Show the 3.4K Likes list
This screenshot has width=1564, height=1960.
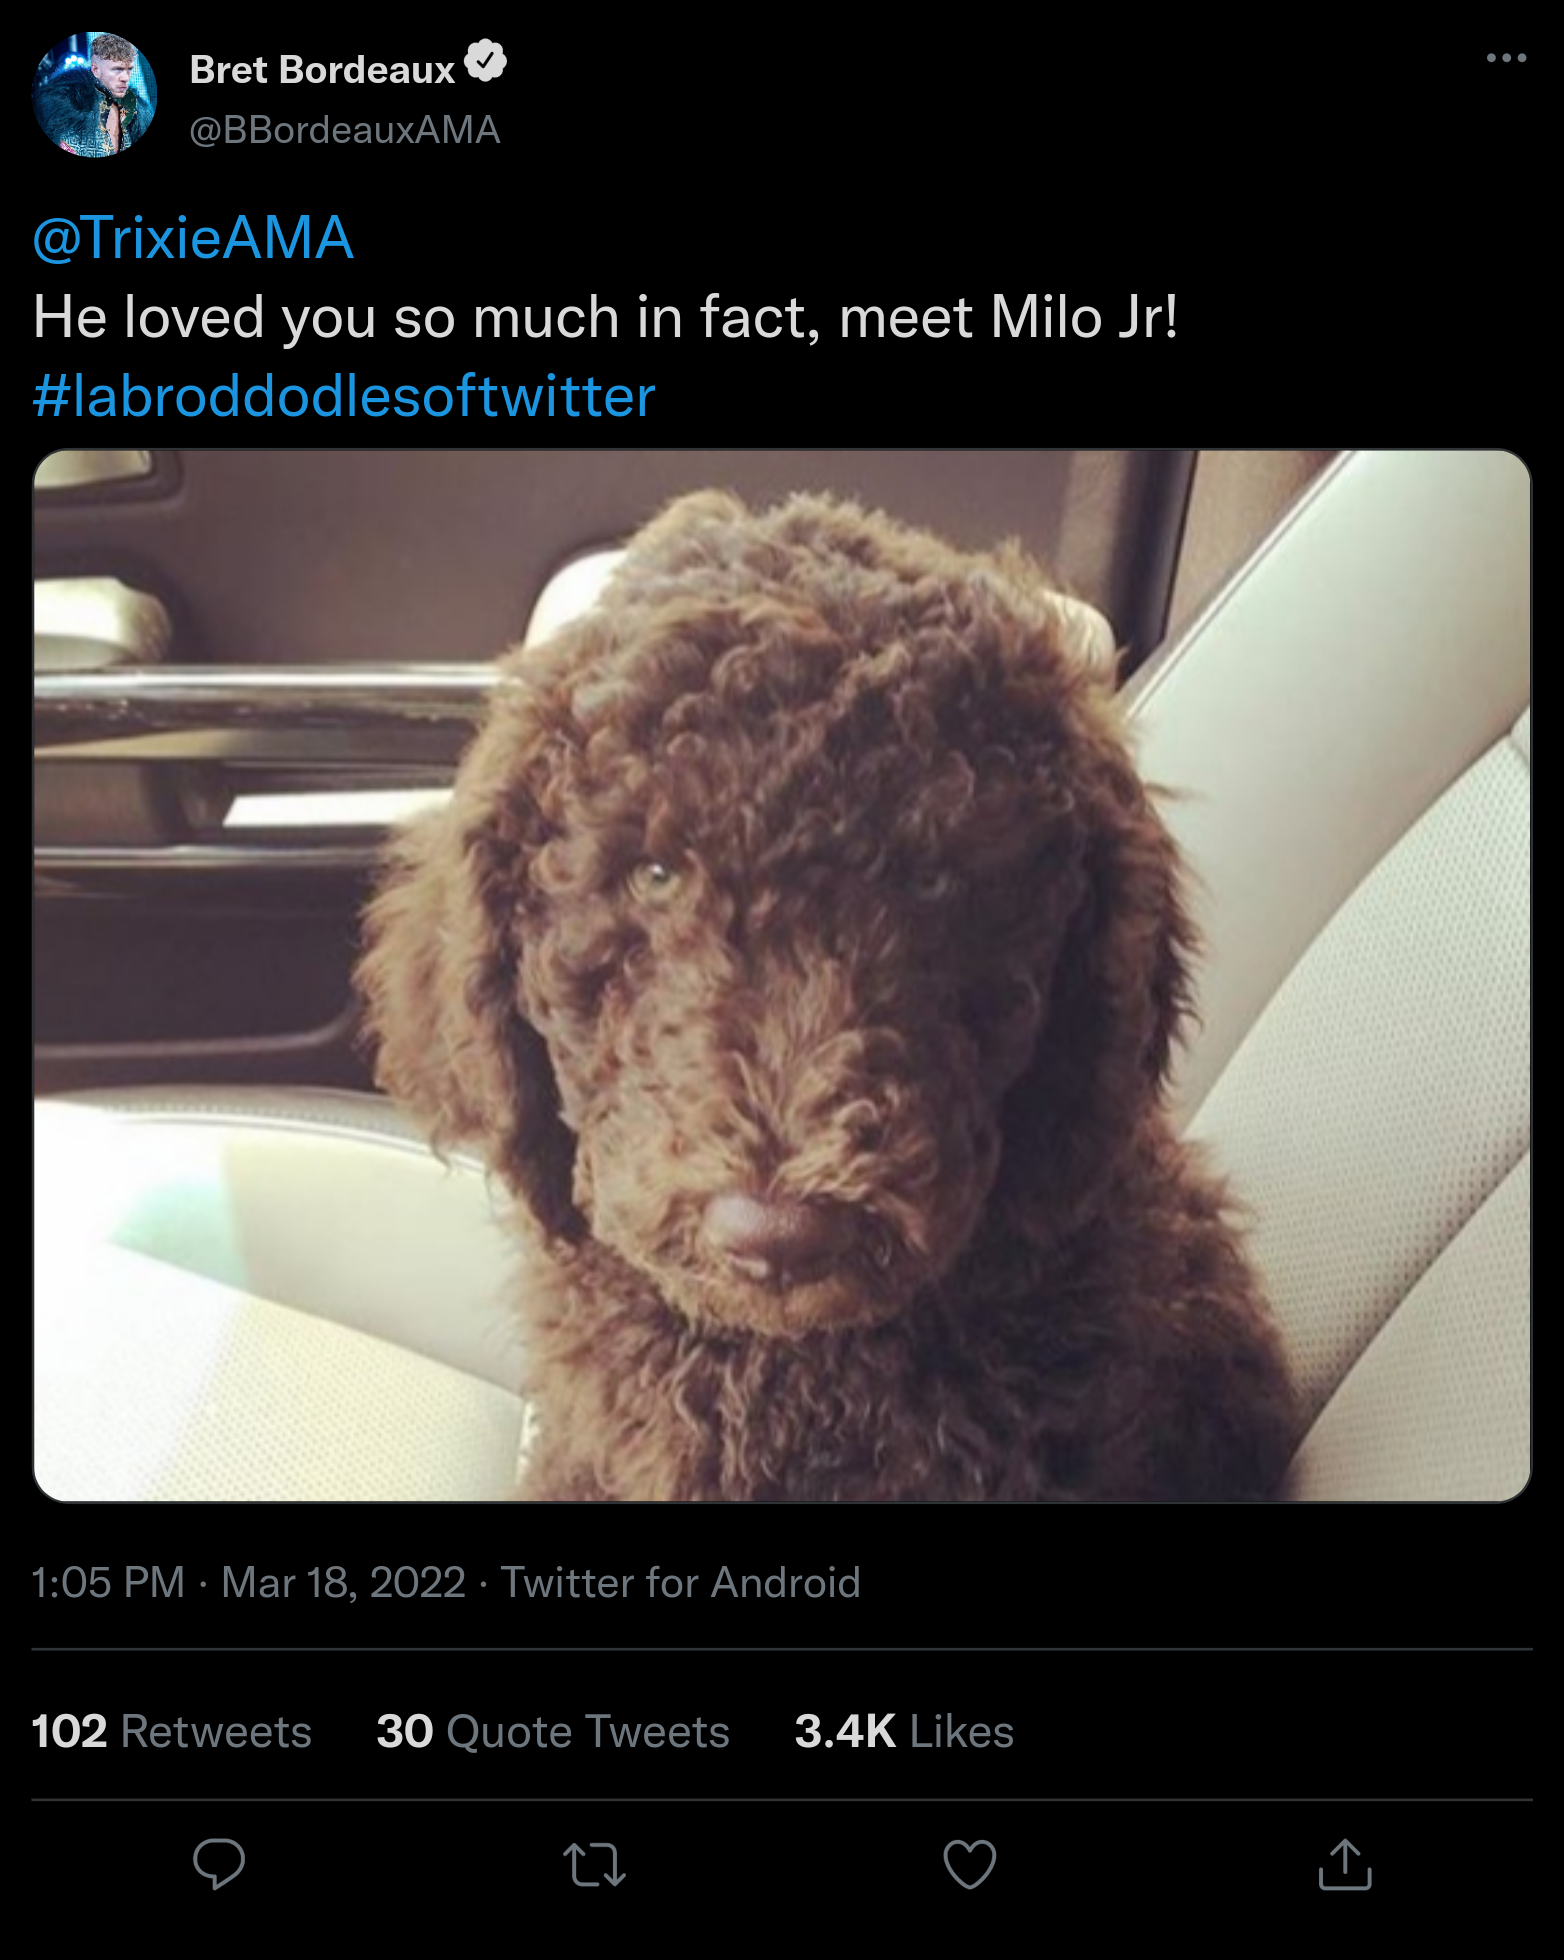point(904,1731)
